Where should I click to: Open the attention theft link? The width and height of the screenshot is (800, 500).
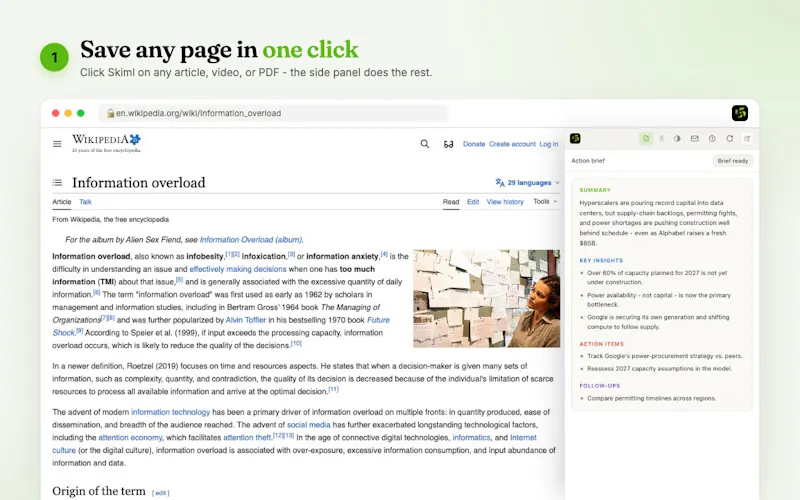(247, 437)
